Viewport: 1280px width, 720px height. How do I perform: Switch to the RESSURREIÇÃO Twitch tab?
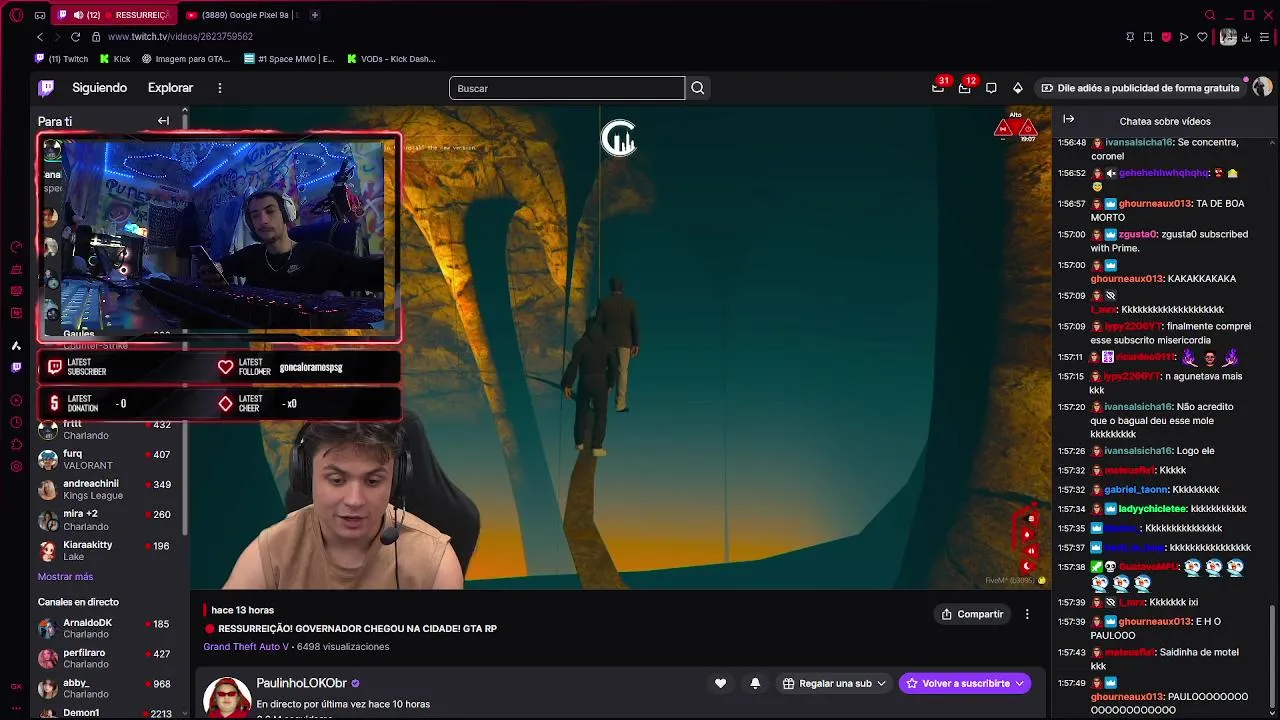point(113,15)
